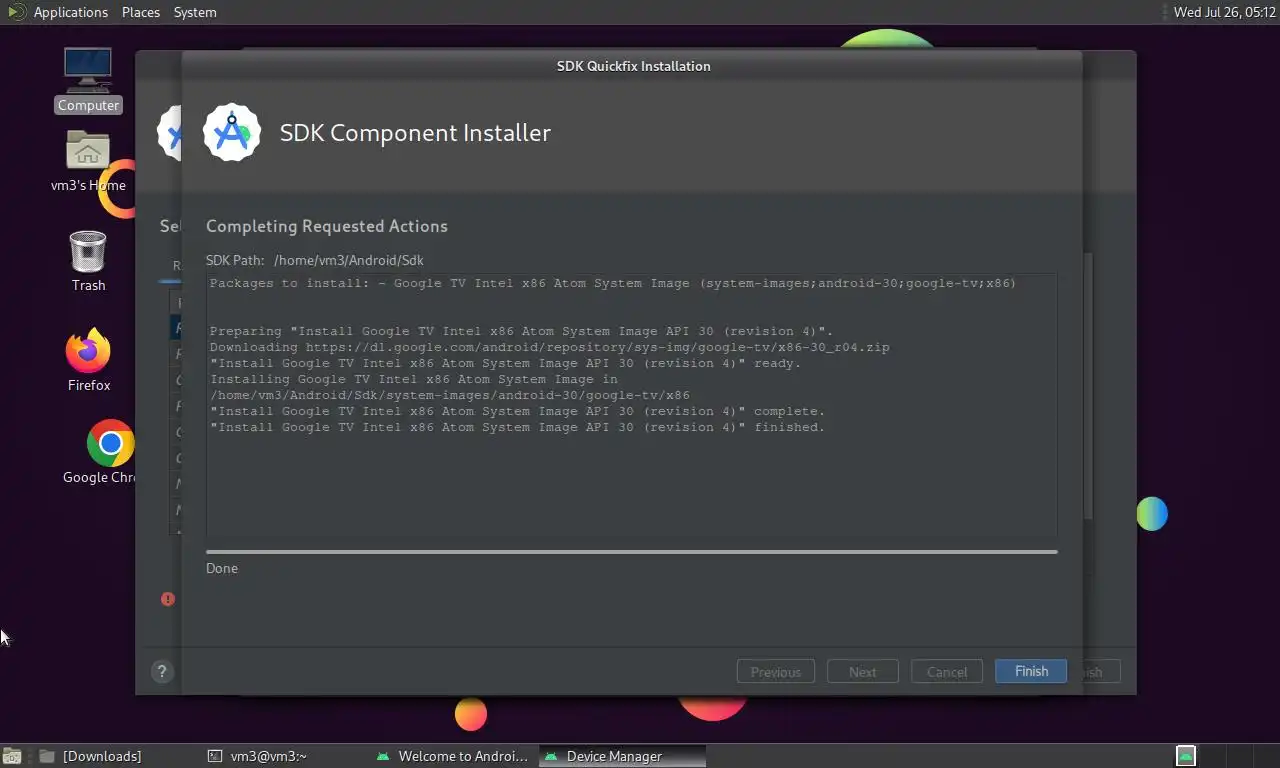Select the vm3's Home folder icon
Screen dimensions: 1280x768
tap(88, 160)
